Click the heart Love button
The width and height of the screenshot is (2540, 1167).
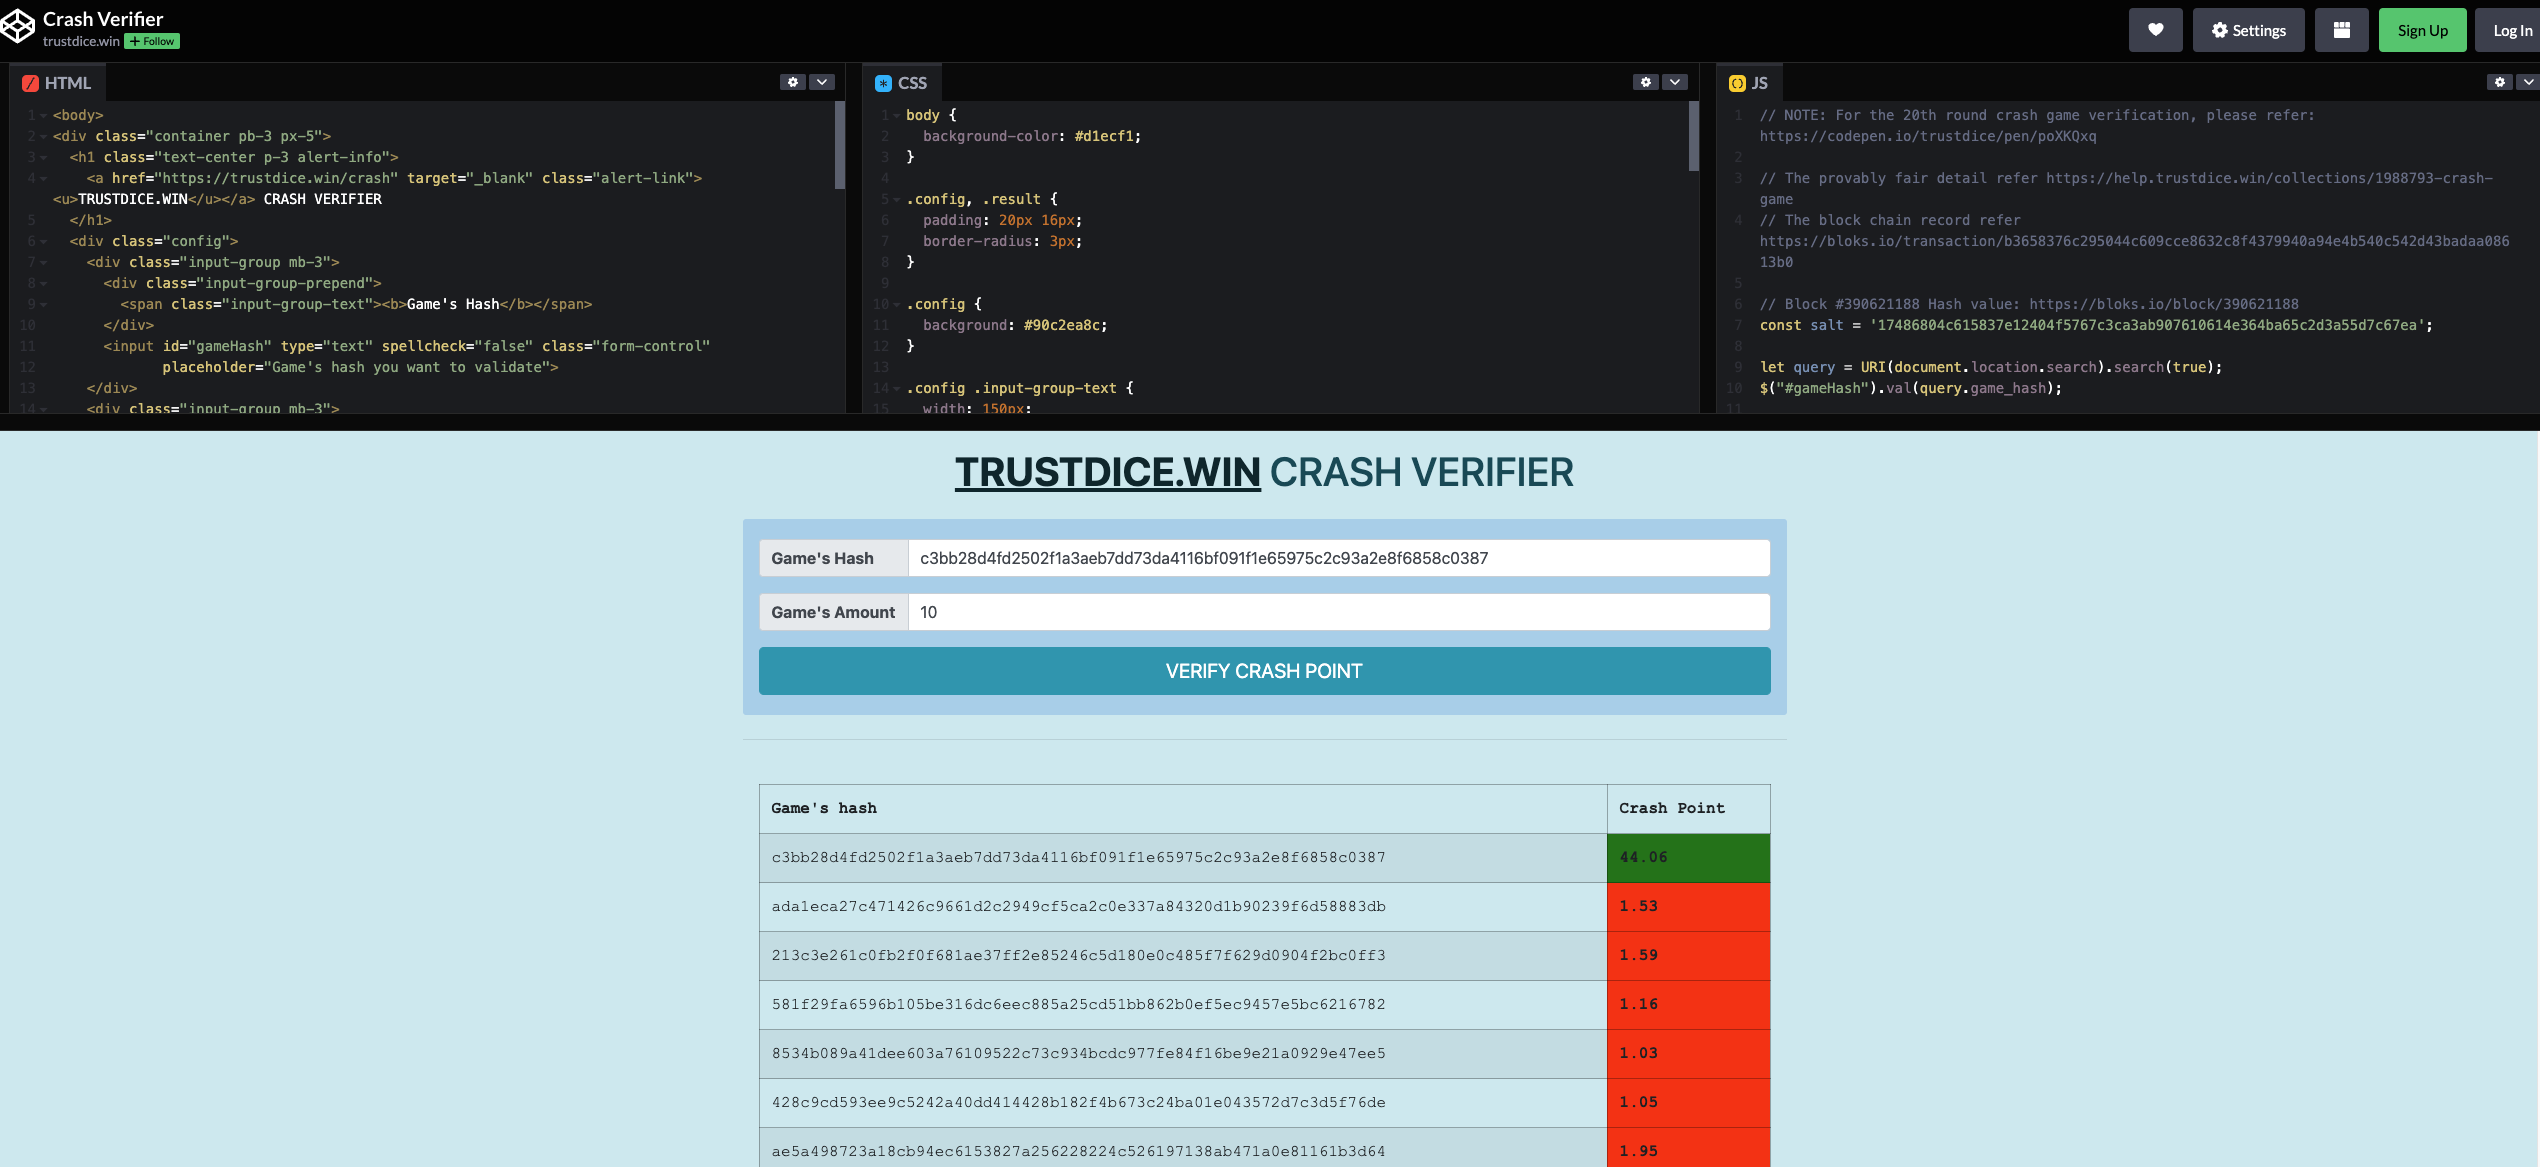(2155, 30)
